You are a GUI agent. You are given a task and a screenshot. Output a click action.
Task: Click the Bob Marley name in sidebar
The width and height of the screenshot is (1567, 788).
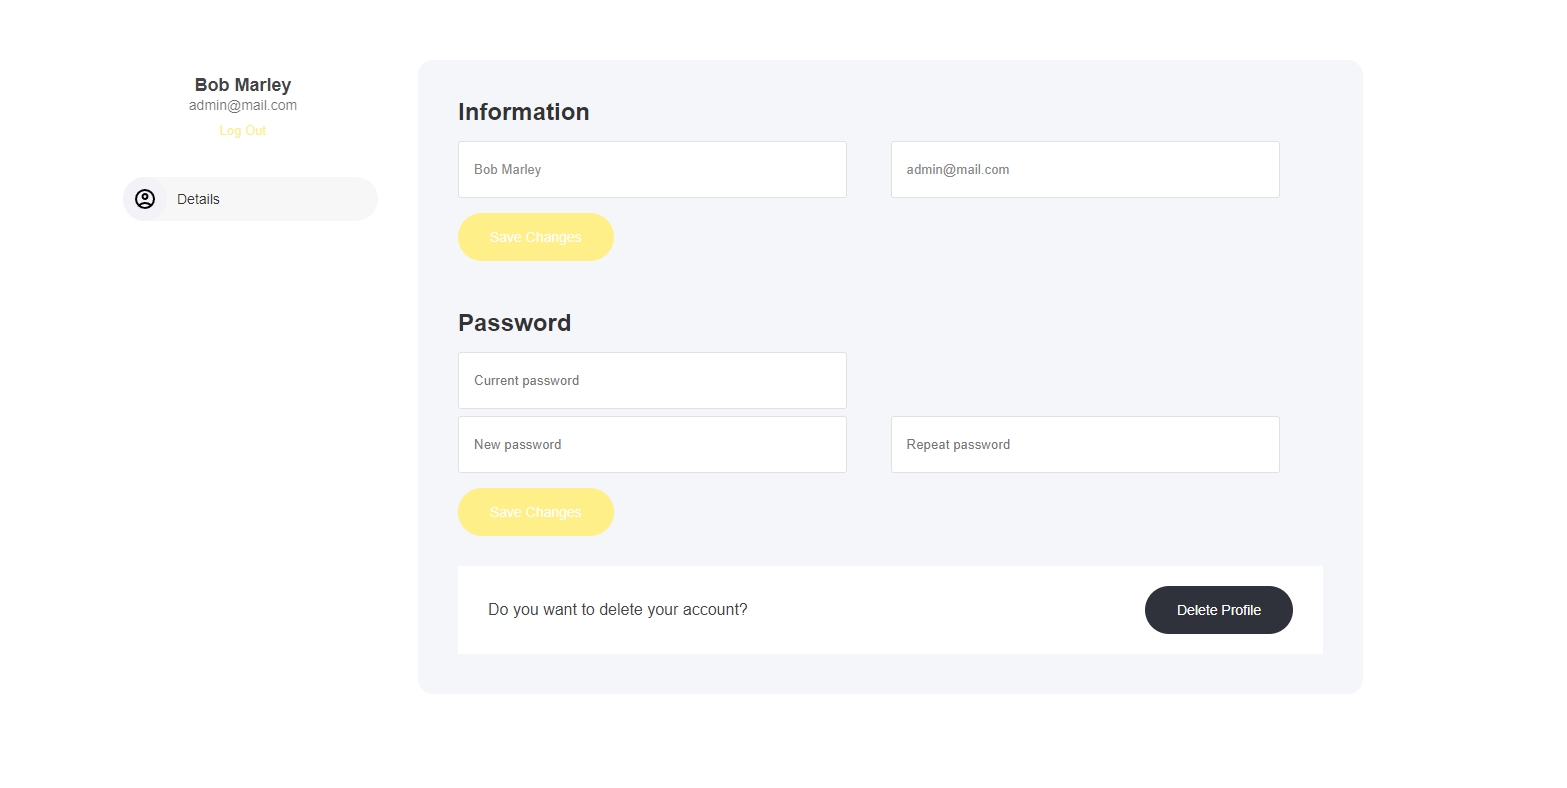click(243, 85)
